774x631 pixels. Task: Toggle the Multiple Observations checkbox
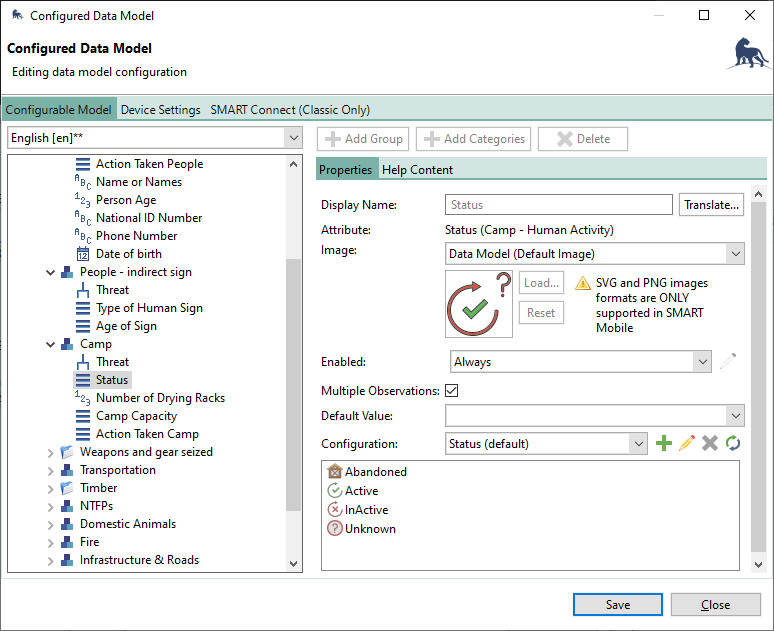(452, 390)
